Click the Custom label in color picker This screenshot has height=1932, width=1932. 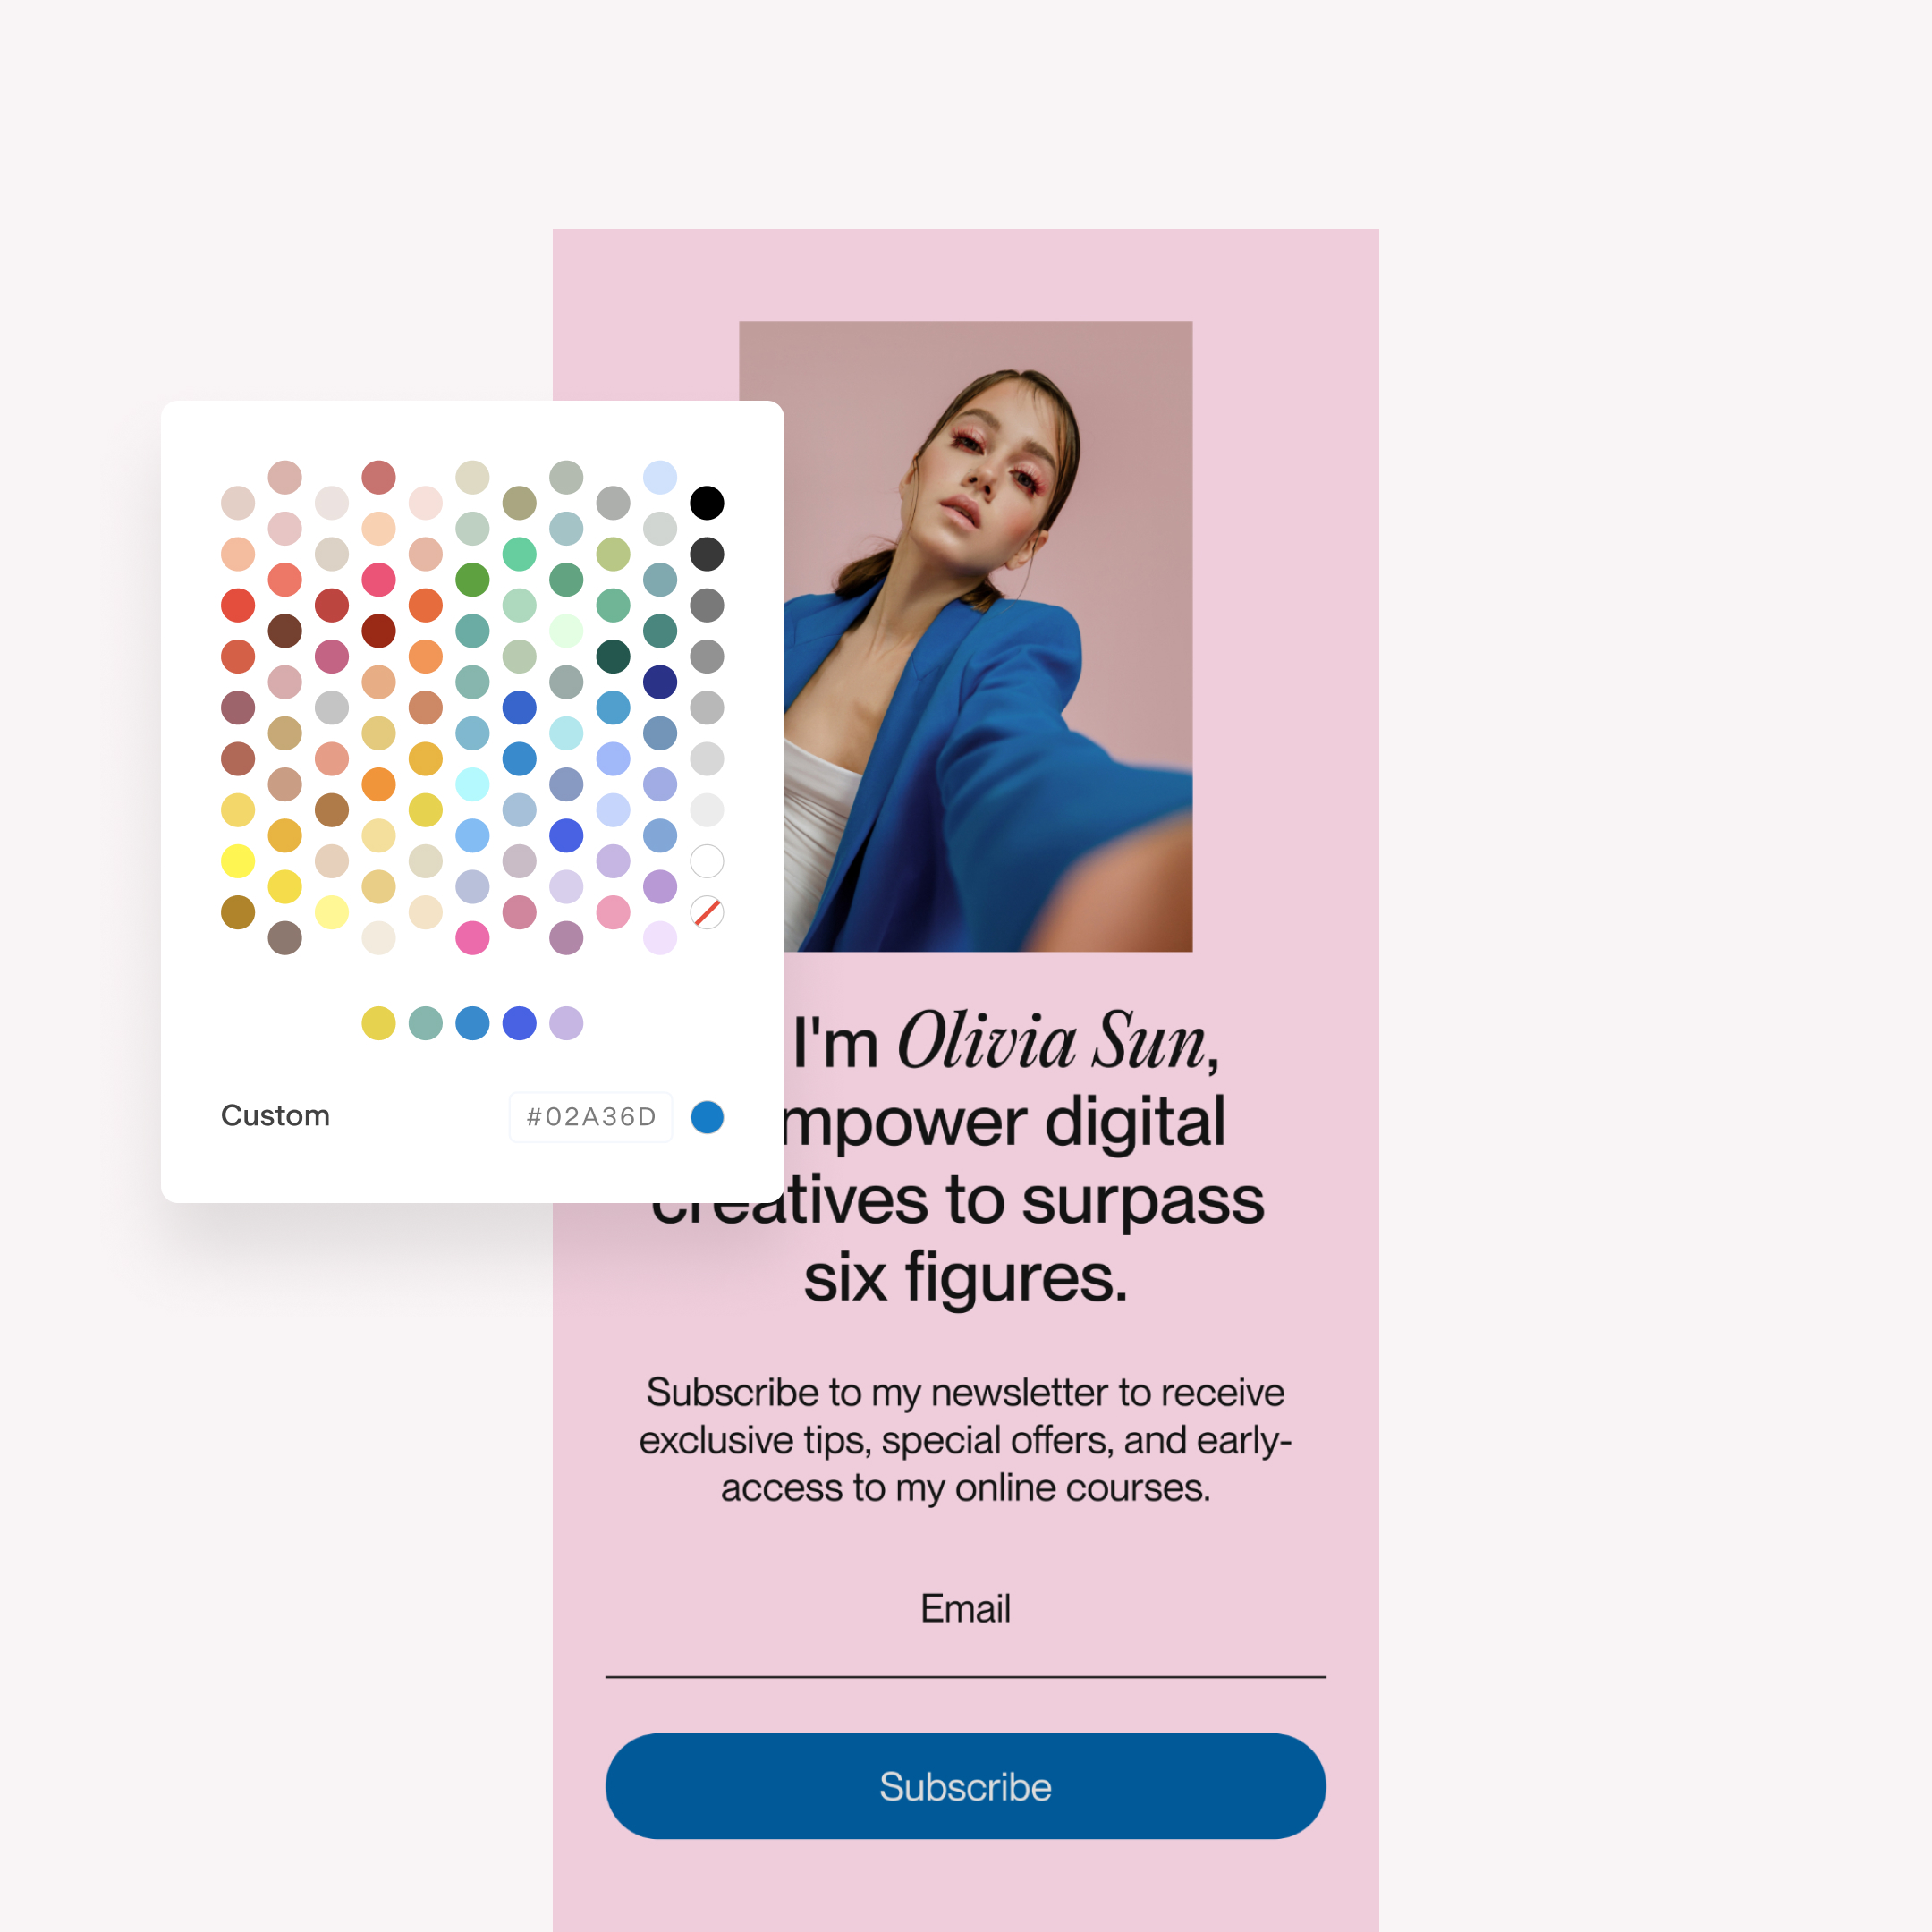pos(275,1116)
